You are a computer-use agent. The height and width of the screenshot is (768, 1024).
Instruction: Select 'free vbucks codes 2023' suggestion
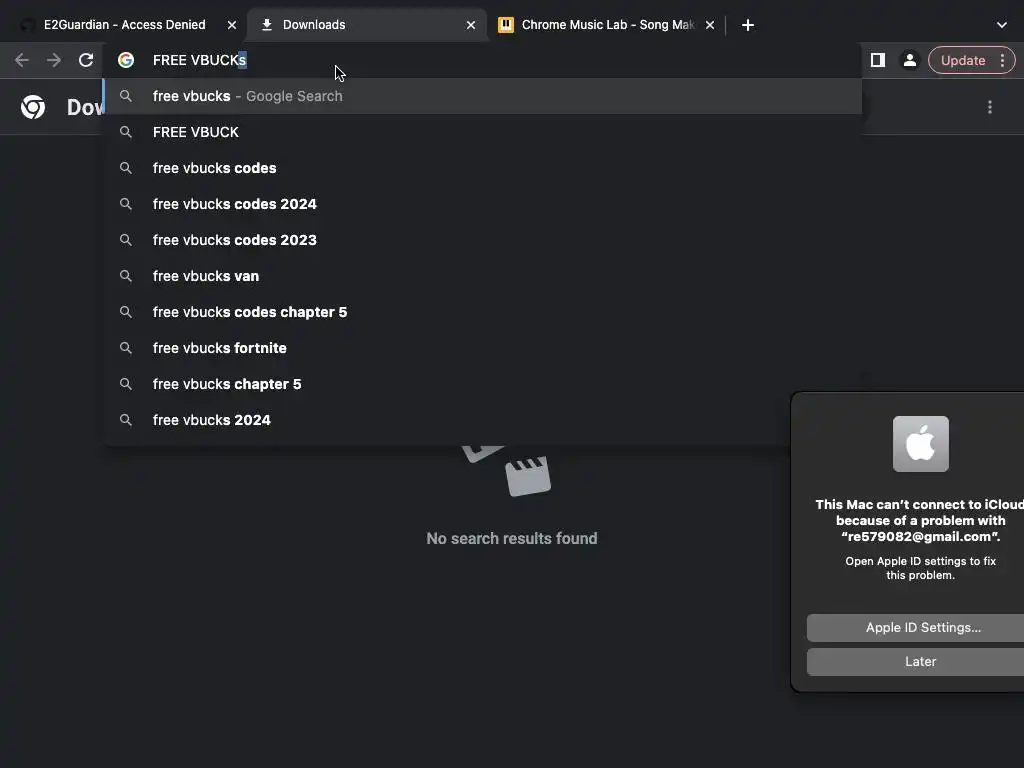(x=483, y=240)
